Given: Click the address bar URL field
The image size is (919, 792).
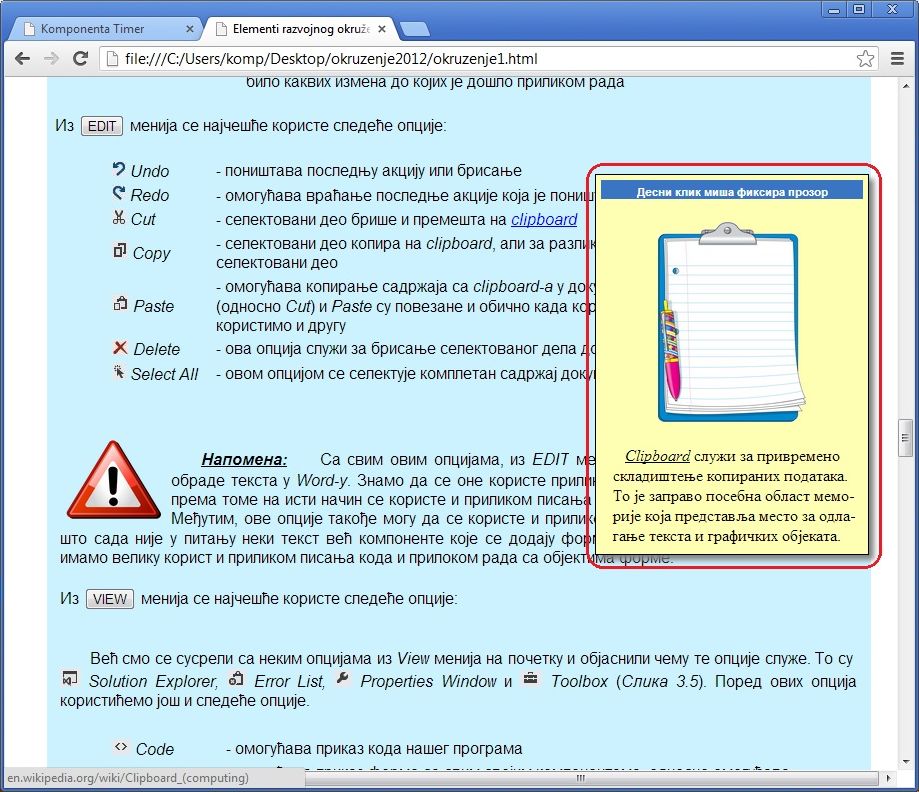Looking at the screenshot, I should (480, 60).
